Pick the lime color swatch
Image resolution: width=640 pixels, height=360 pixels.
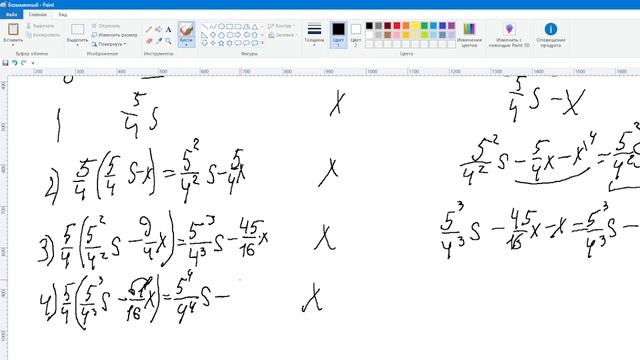click(x=424, y=35)
